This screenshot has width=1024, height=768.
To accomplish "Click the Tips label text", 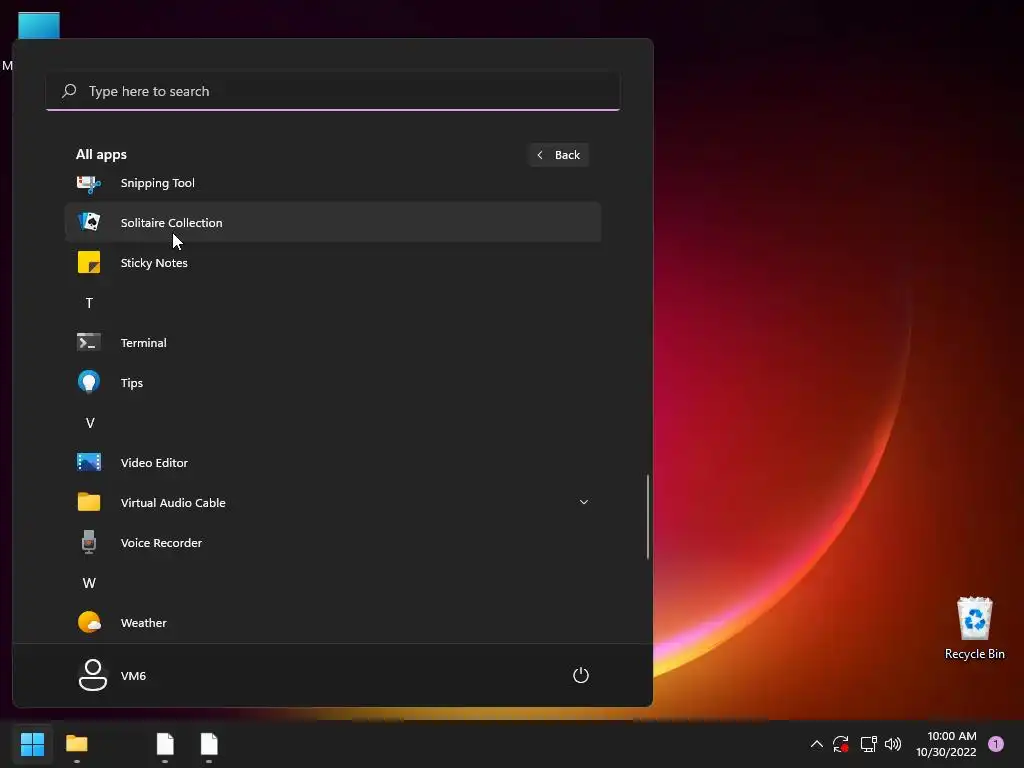I will 132,383.
